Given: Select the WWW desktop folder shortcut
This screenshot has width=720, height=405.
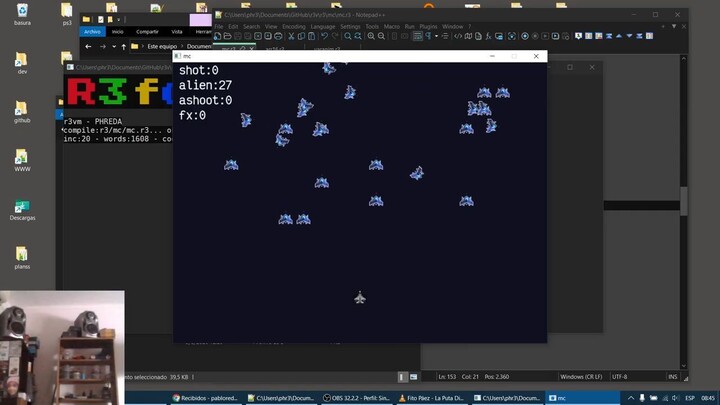Looking at the screenshot, I should coord(22,161).
